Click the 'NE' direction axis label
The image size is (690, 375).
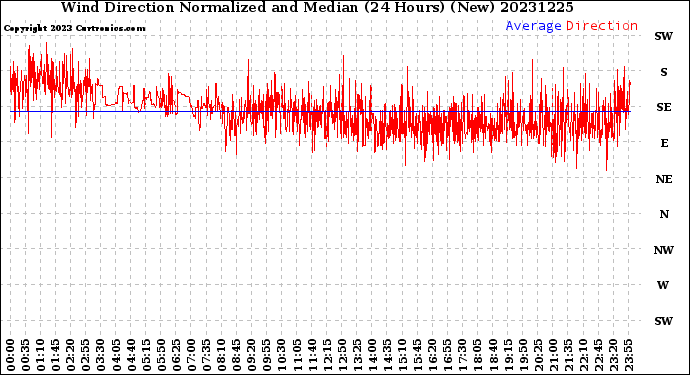point(664,179)
